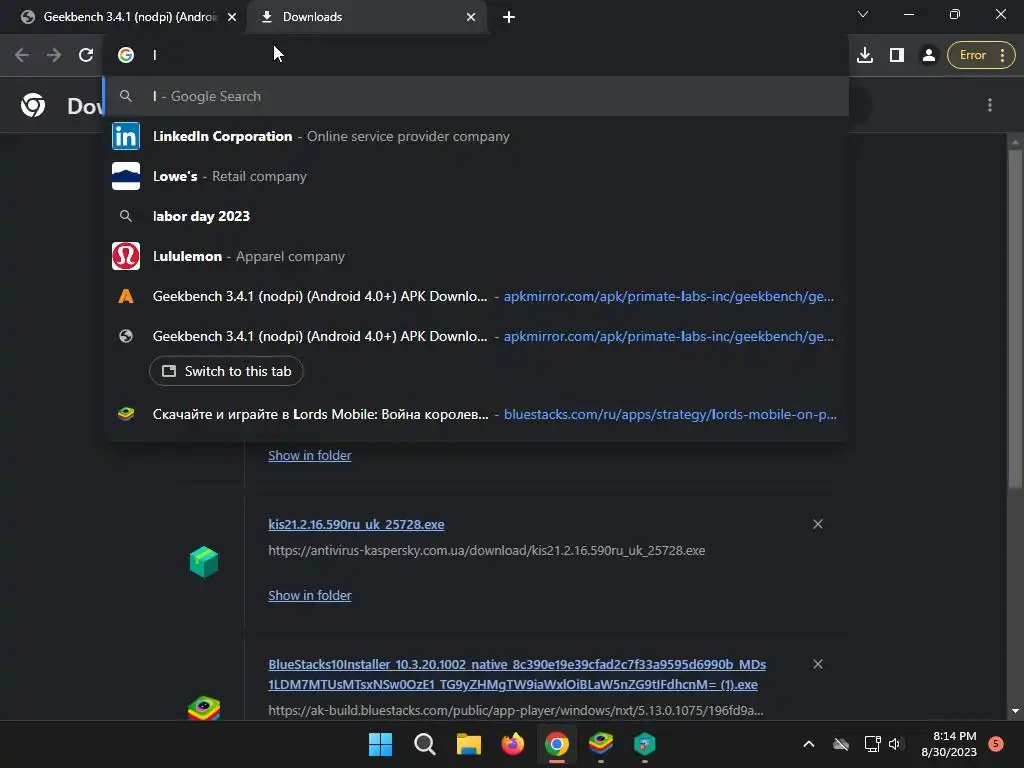Image resolution: width=1024 pixels, height=768 pixels.
Task: Click the network display tray icon
Action: point(872,744)
